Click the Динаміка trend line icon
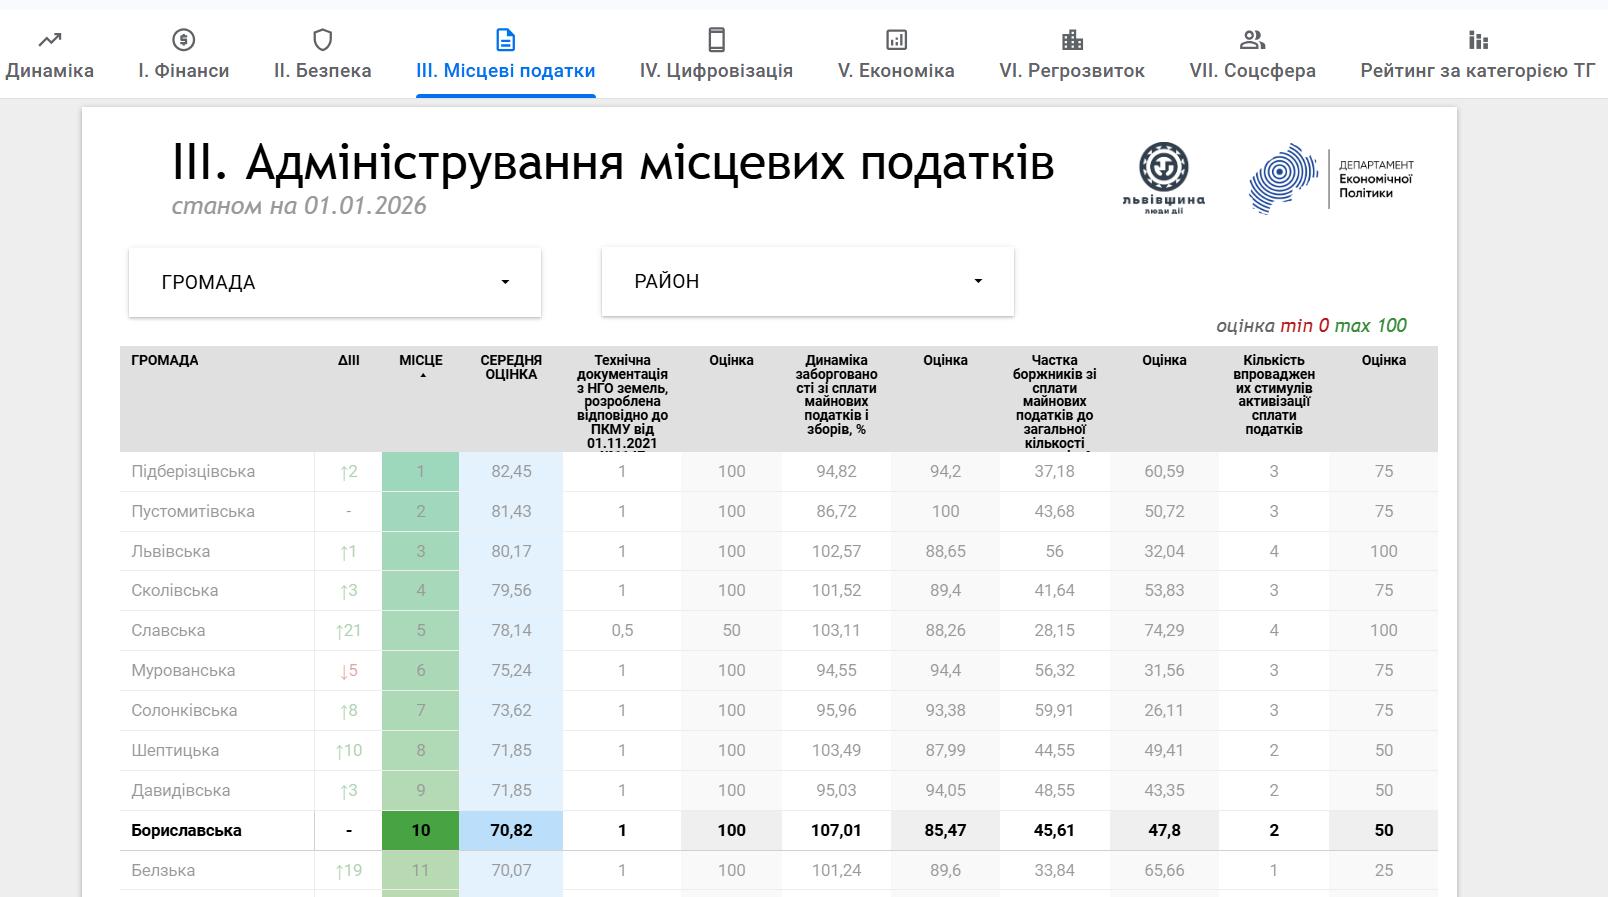1608x897 pixels. (x=49, y=40)
